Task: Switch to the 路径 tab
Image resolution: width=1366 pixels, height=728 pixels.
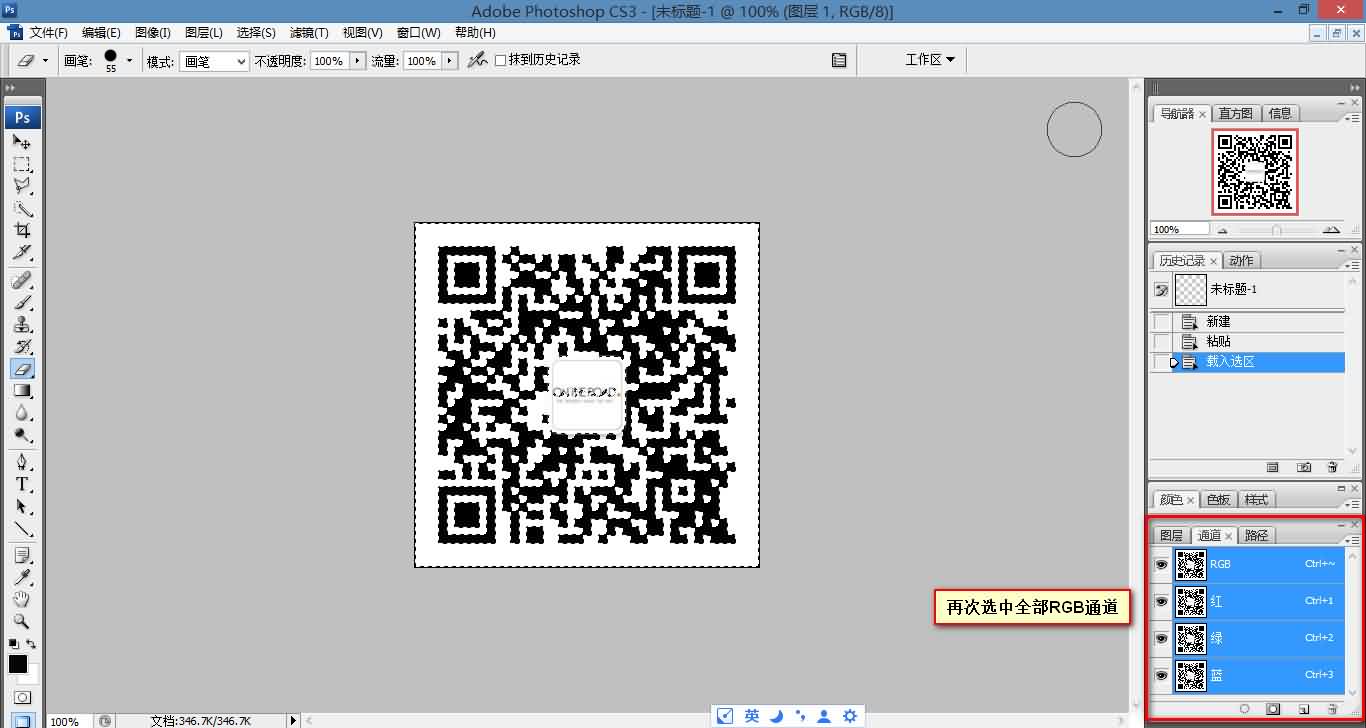Action: (x=1256, y=535)
